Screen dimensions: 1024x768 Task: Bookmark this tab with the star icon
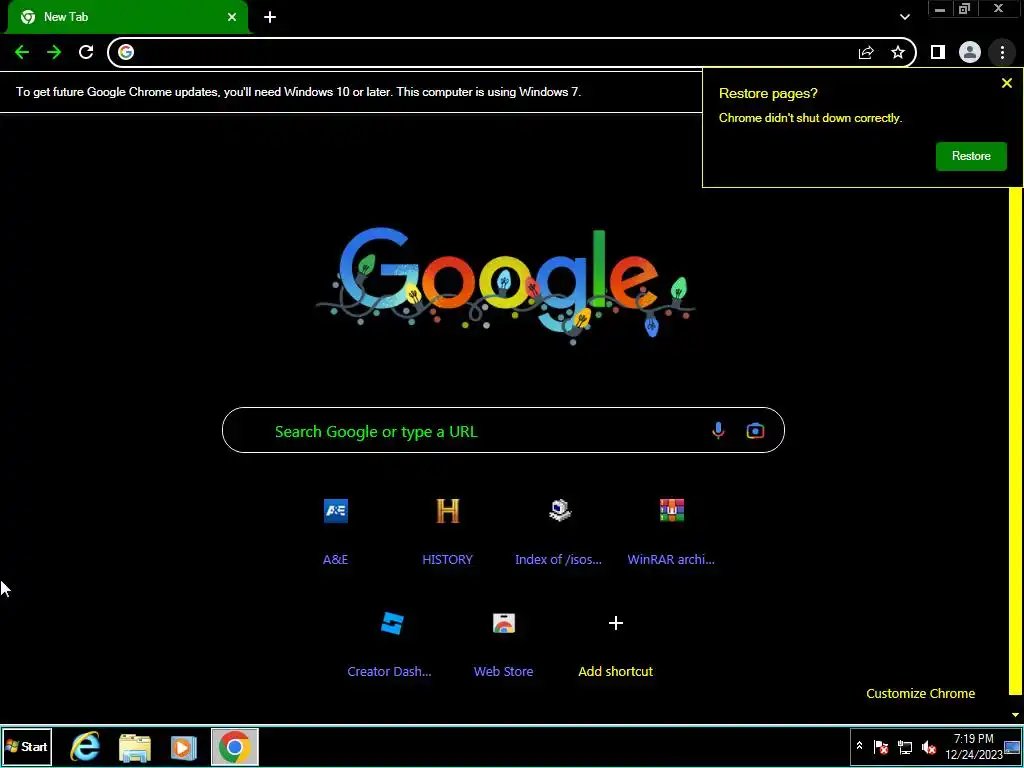click(x=898, y=52)
